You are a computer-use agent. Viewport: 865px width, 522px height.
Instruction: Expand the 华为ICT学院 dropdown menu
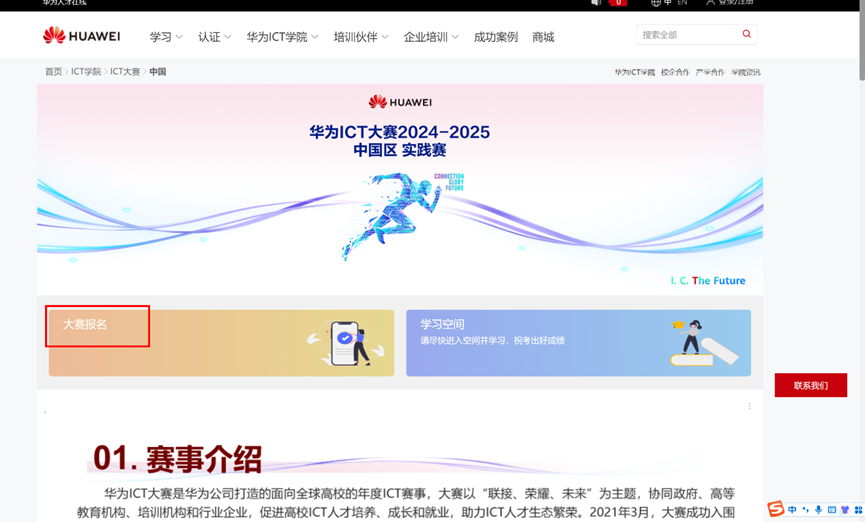tap(282, 37)
